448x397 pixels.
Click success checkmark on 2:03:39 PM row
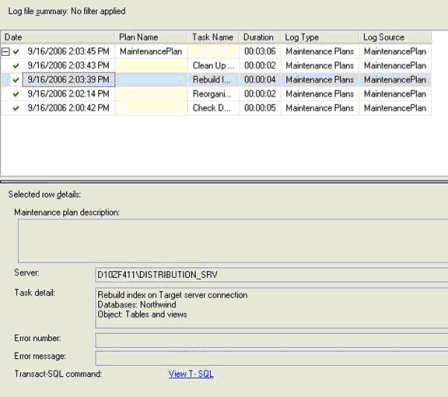point(16,80)
